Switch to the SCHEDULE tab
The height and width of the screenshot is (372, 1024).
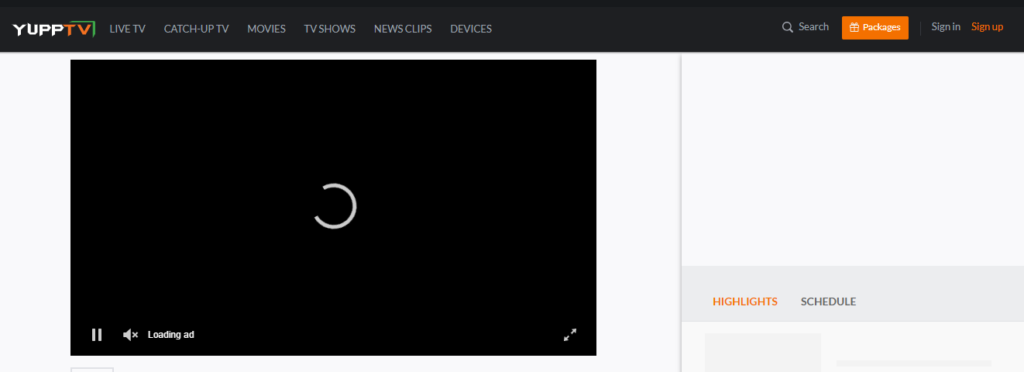coord(828,302)
